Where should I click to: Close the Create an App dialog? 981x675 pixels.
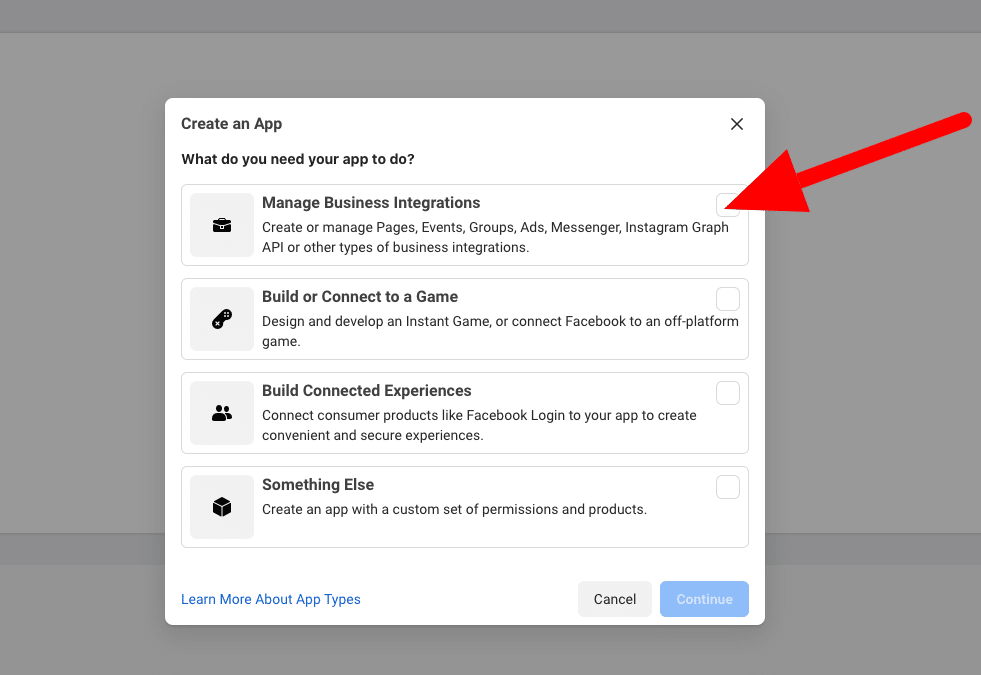coord(737,124)
